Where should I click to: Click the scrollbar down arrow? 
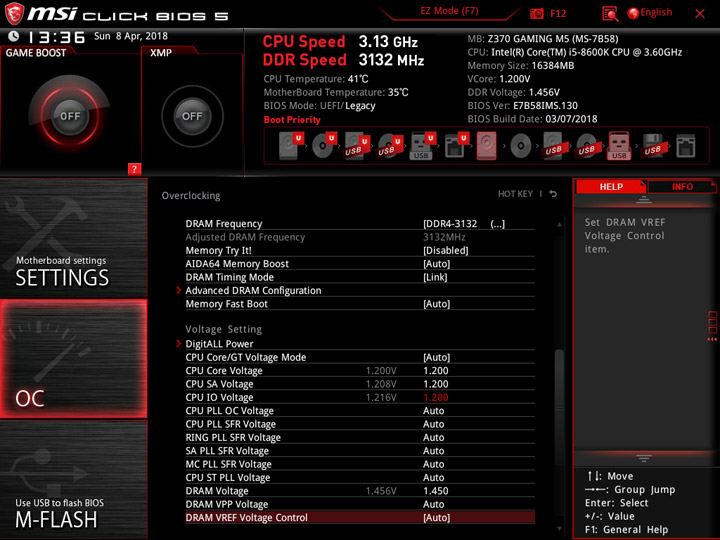pyautogui.click(x=559, y=529)
